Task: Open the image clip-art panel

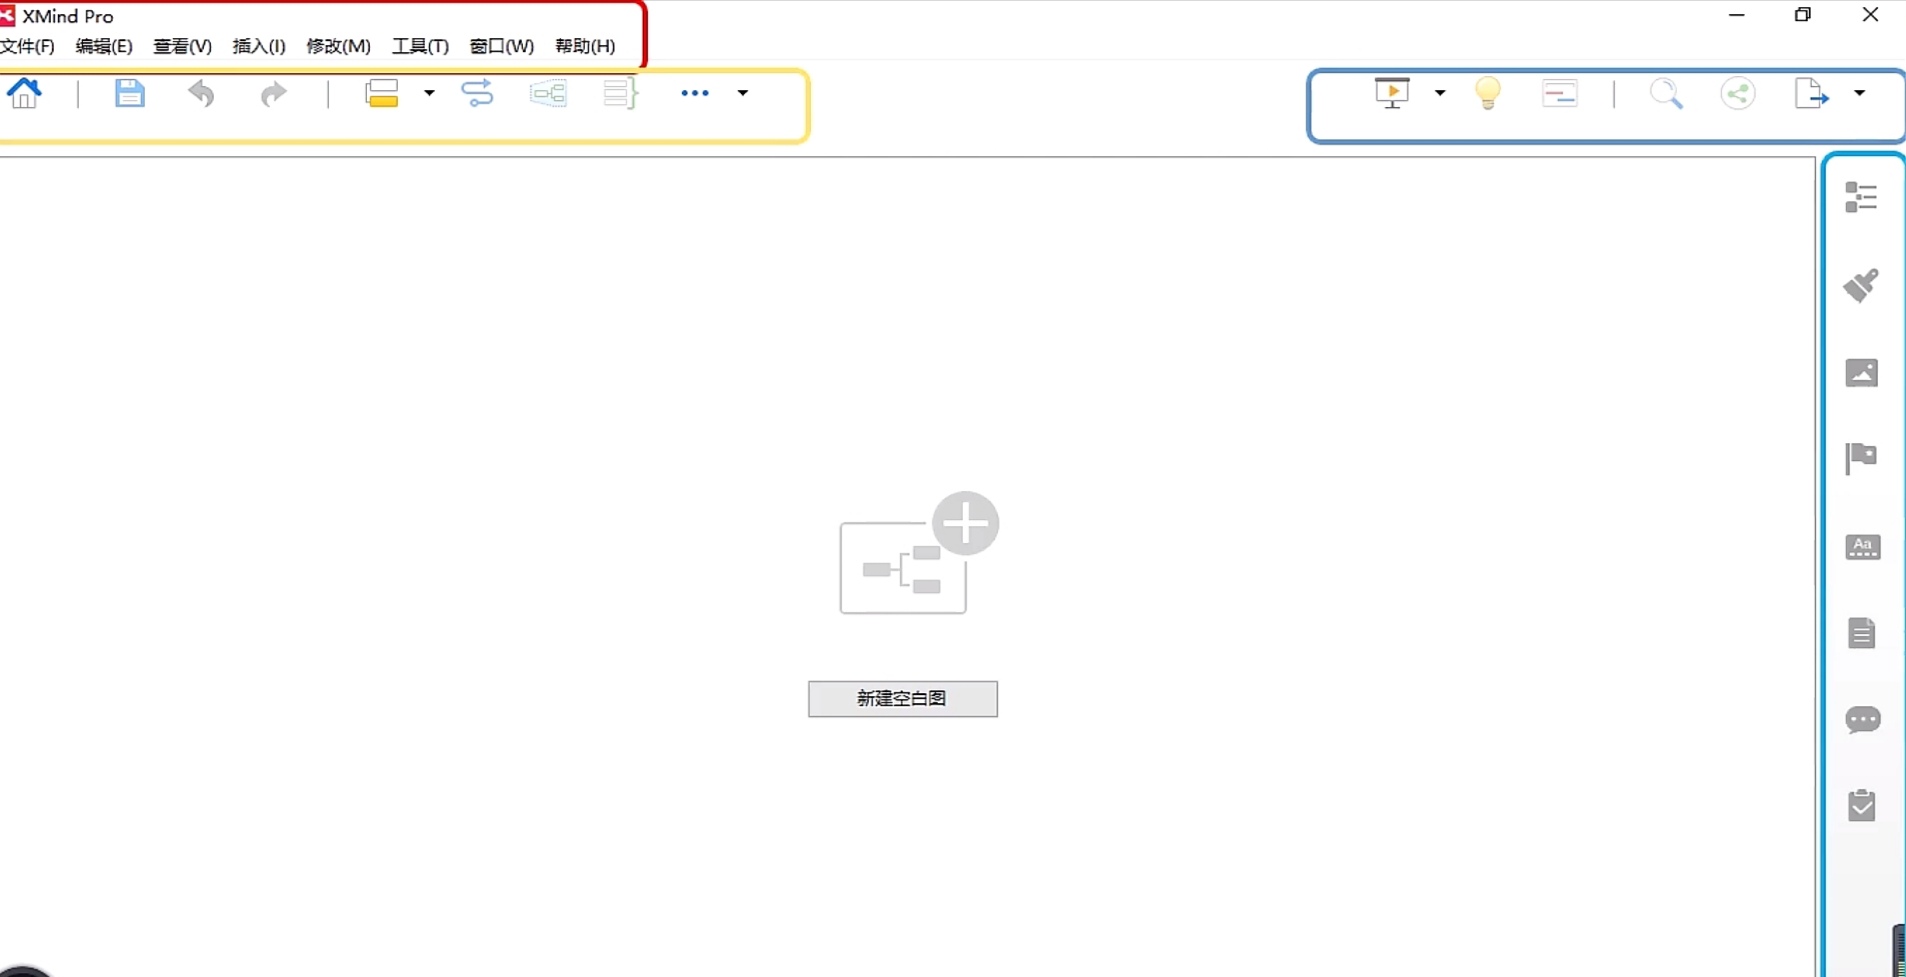Action: pyautogui.click(x=1861, y=373)
